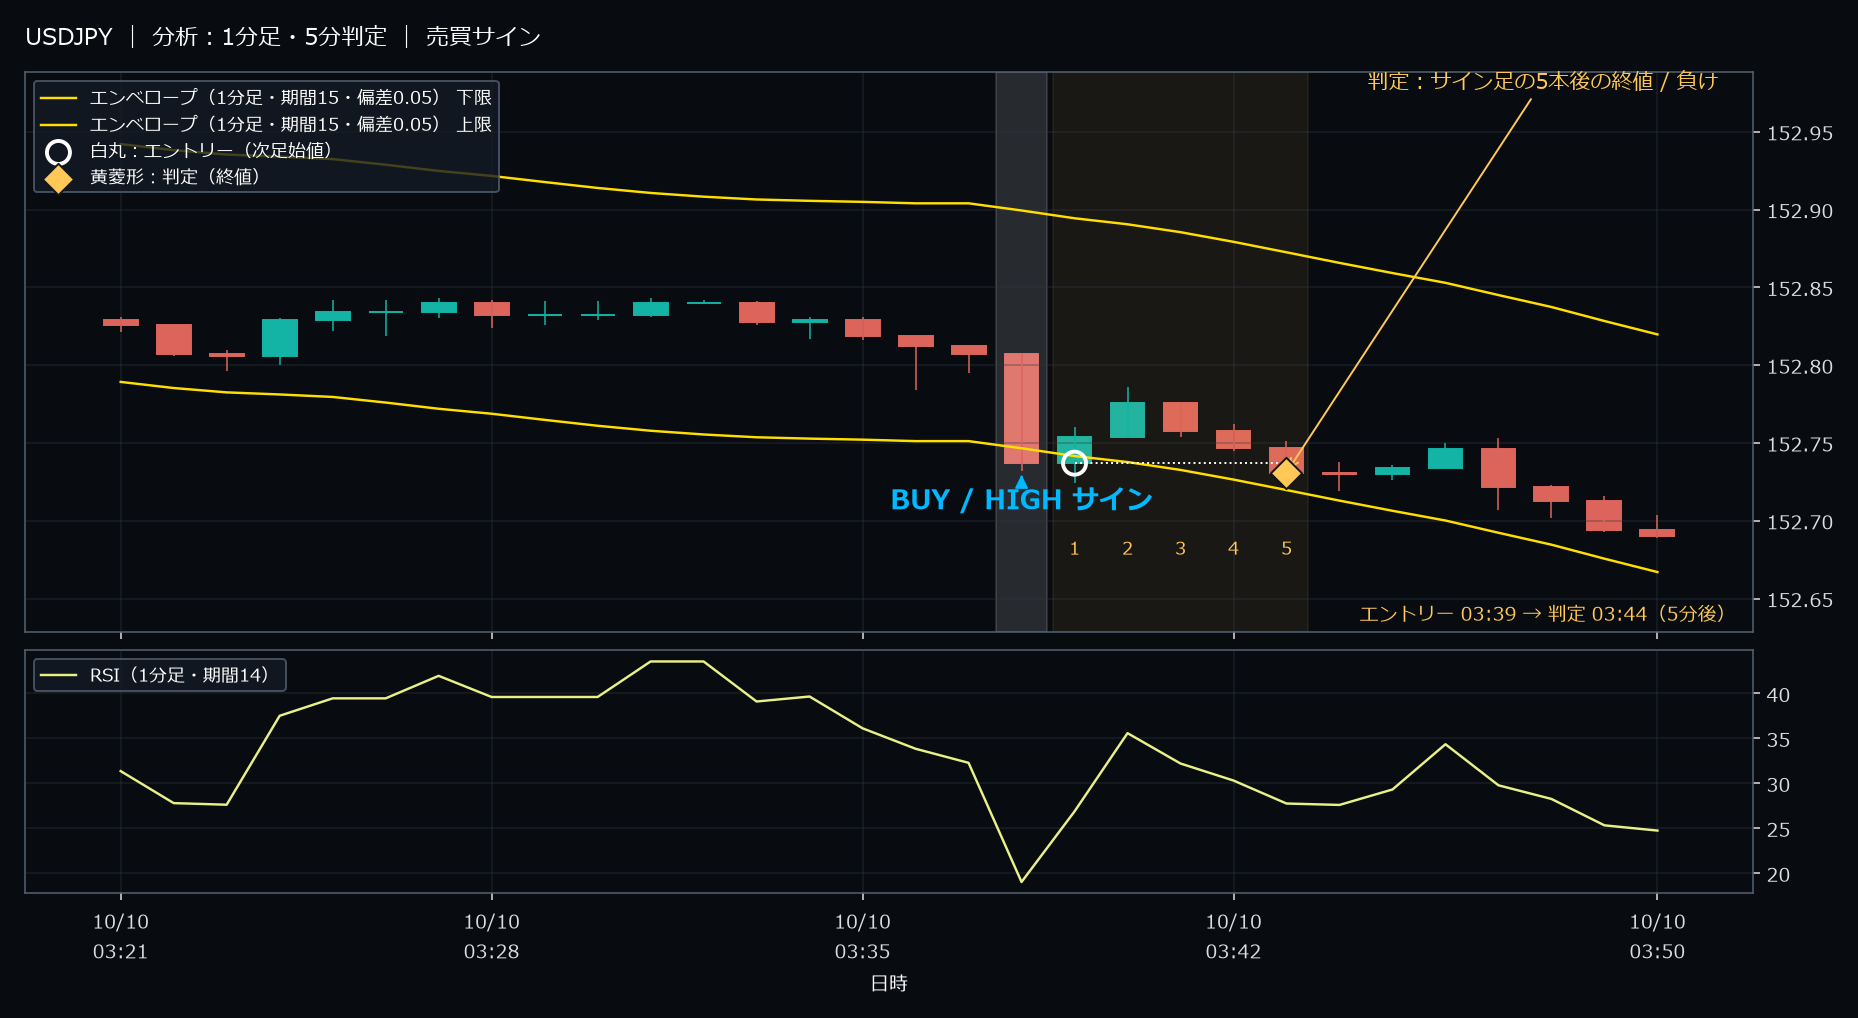Click the legend entry 'エンベロープ 上限'
This screenshot has width=1858, height=1018.
(x=266, y=124)
